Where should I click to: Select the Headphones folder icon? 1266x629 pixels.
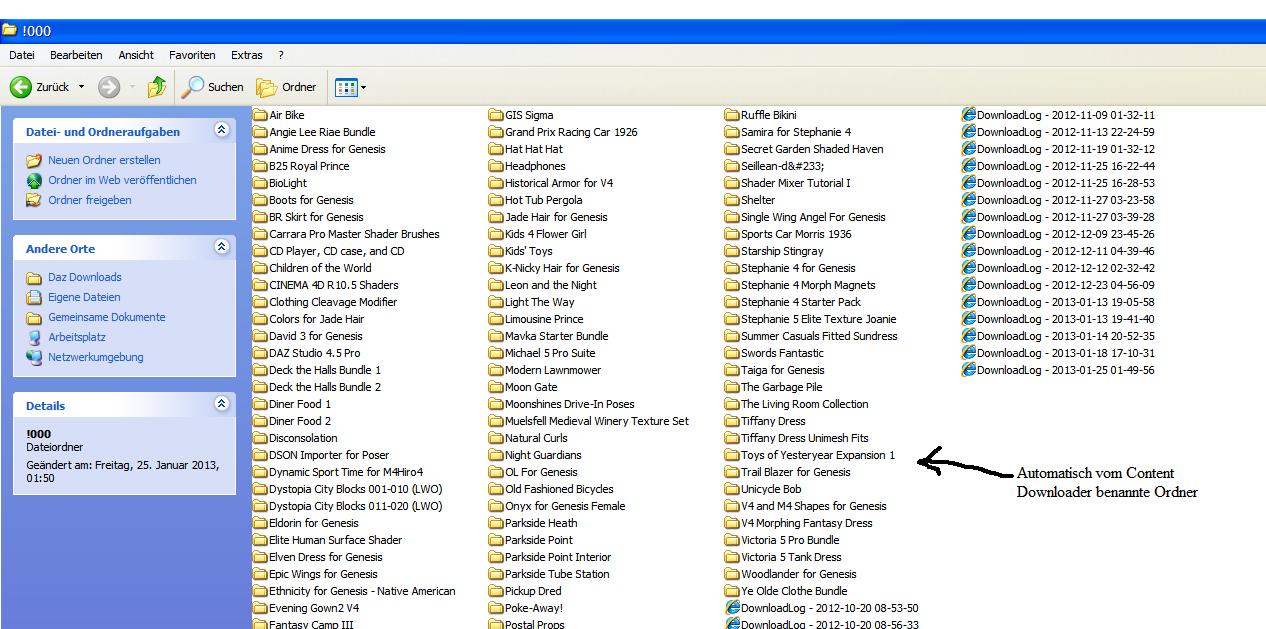[496, 166]
